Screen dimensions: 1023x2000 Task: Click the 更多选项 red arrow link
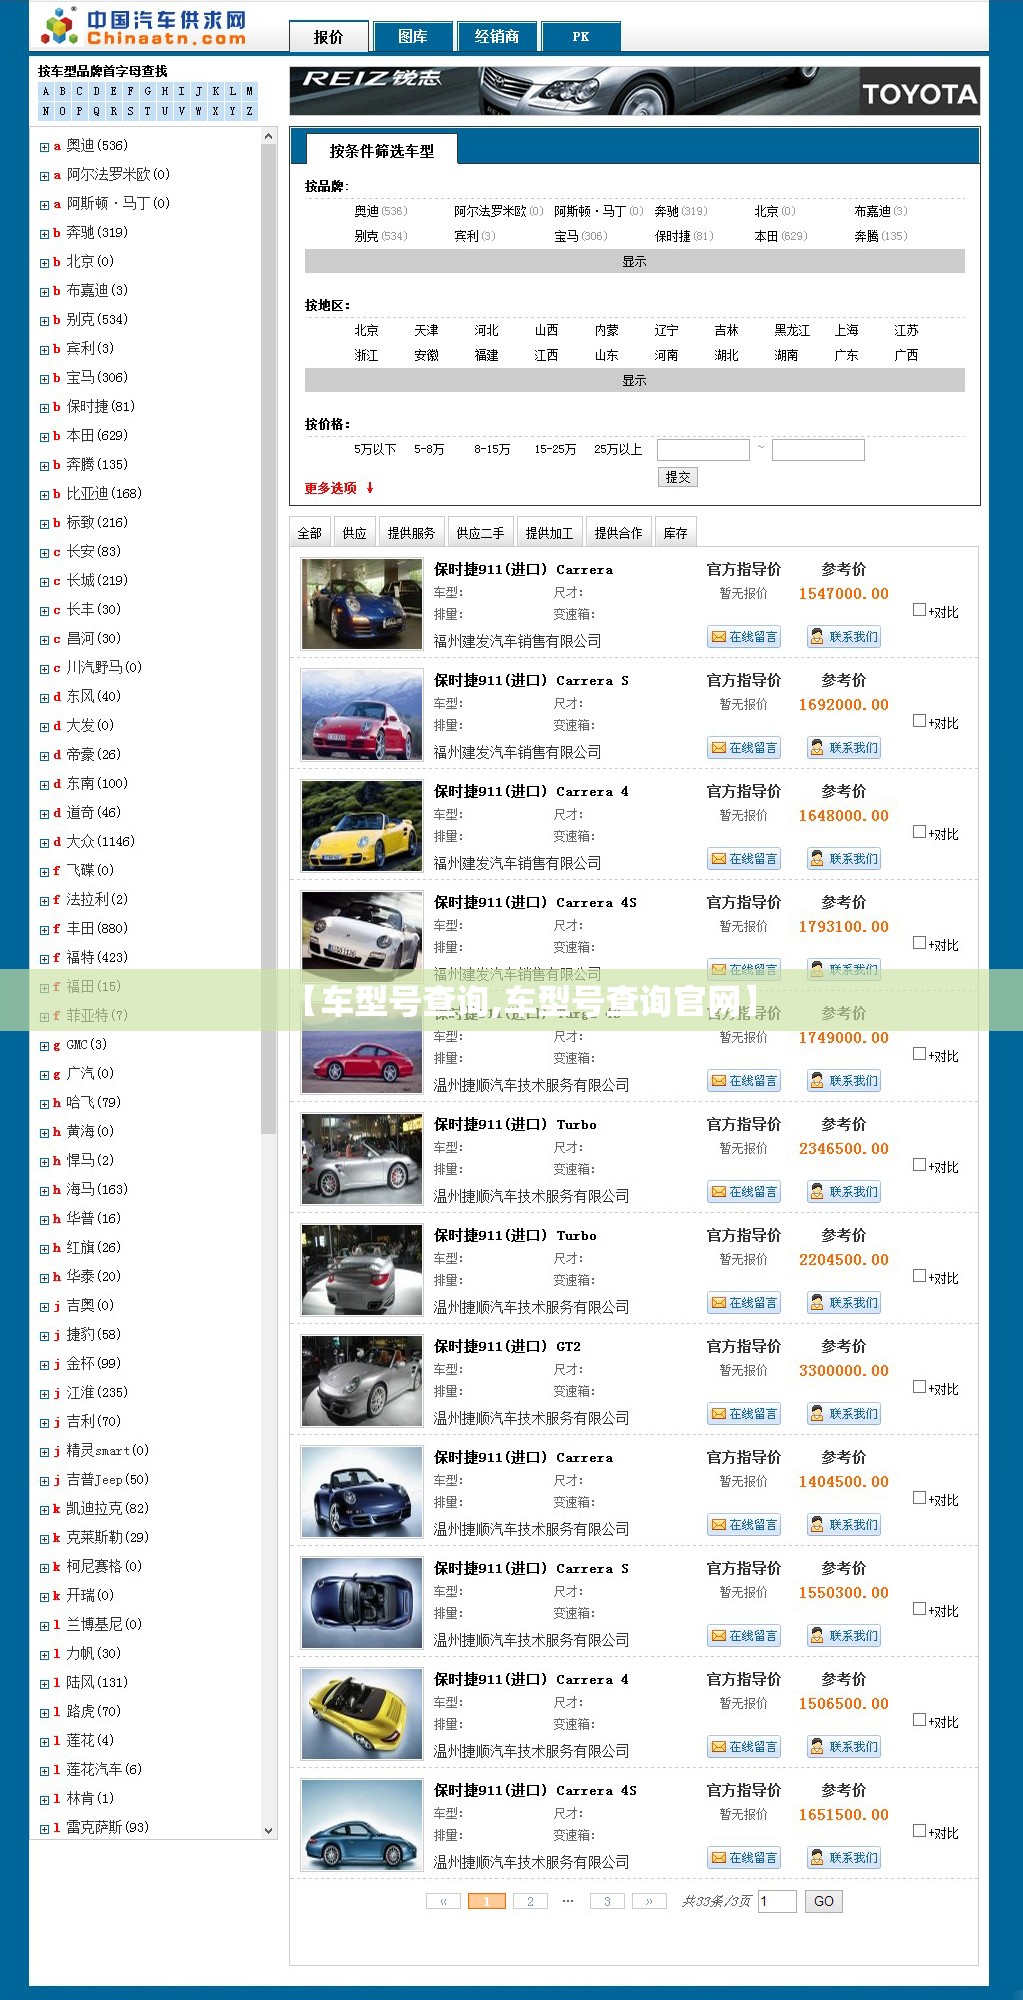pyautogui.click(x=339, y=488)
